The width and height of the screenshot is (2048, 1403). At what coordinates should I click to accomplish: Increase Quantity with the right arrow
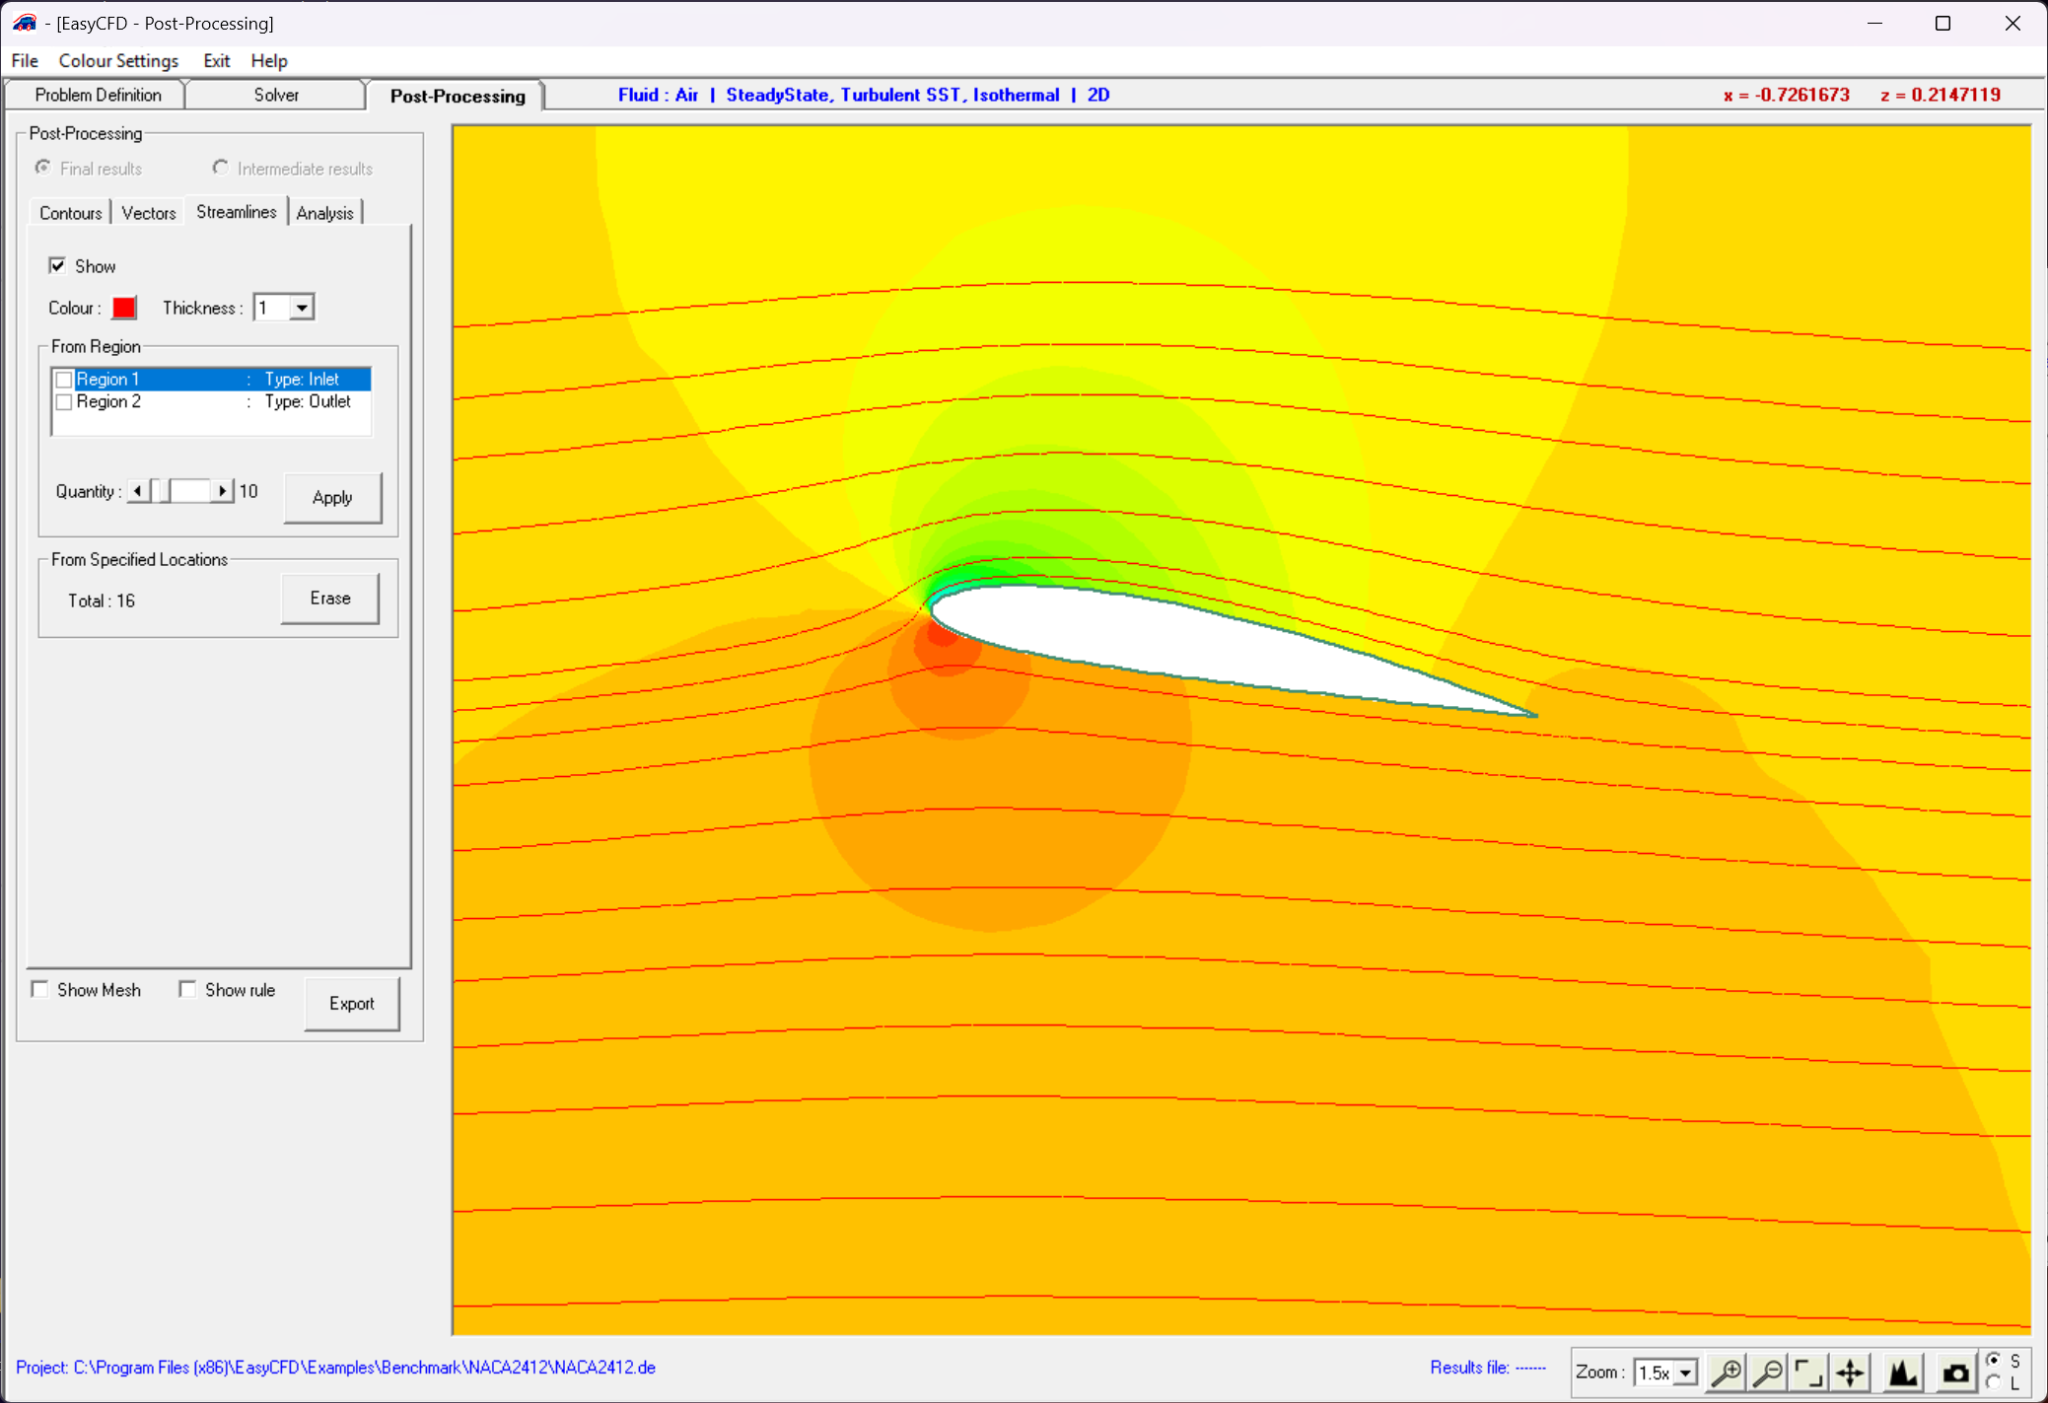point(223,491)
